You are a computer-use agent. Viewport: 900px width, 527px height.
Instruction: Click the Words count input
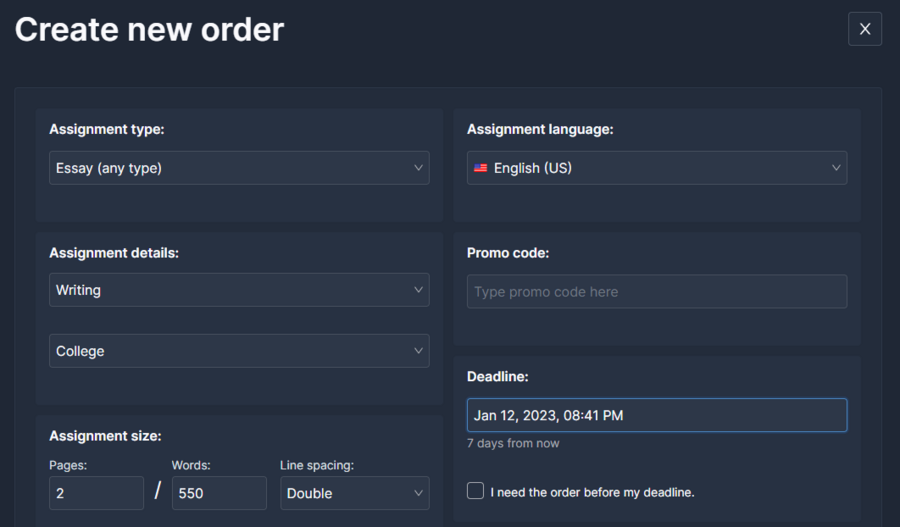(x=219, y=493)
